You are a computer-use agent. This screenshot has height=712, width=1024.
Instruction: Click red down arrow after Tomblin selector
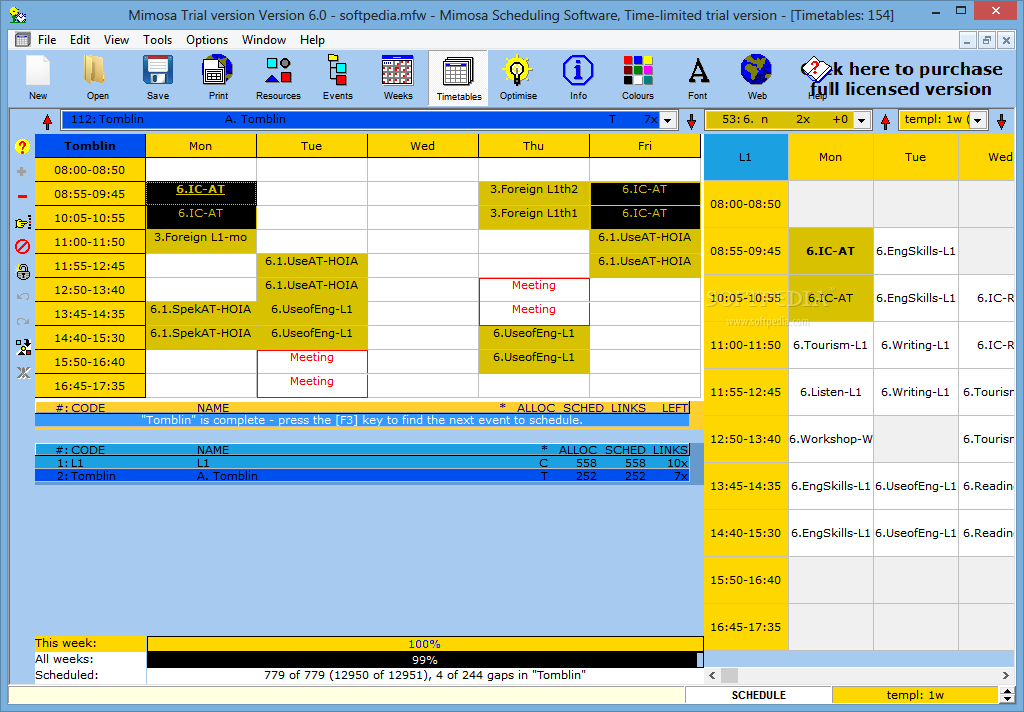coord(692,121)
